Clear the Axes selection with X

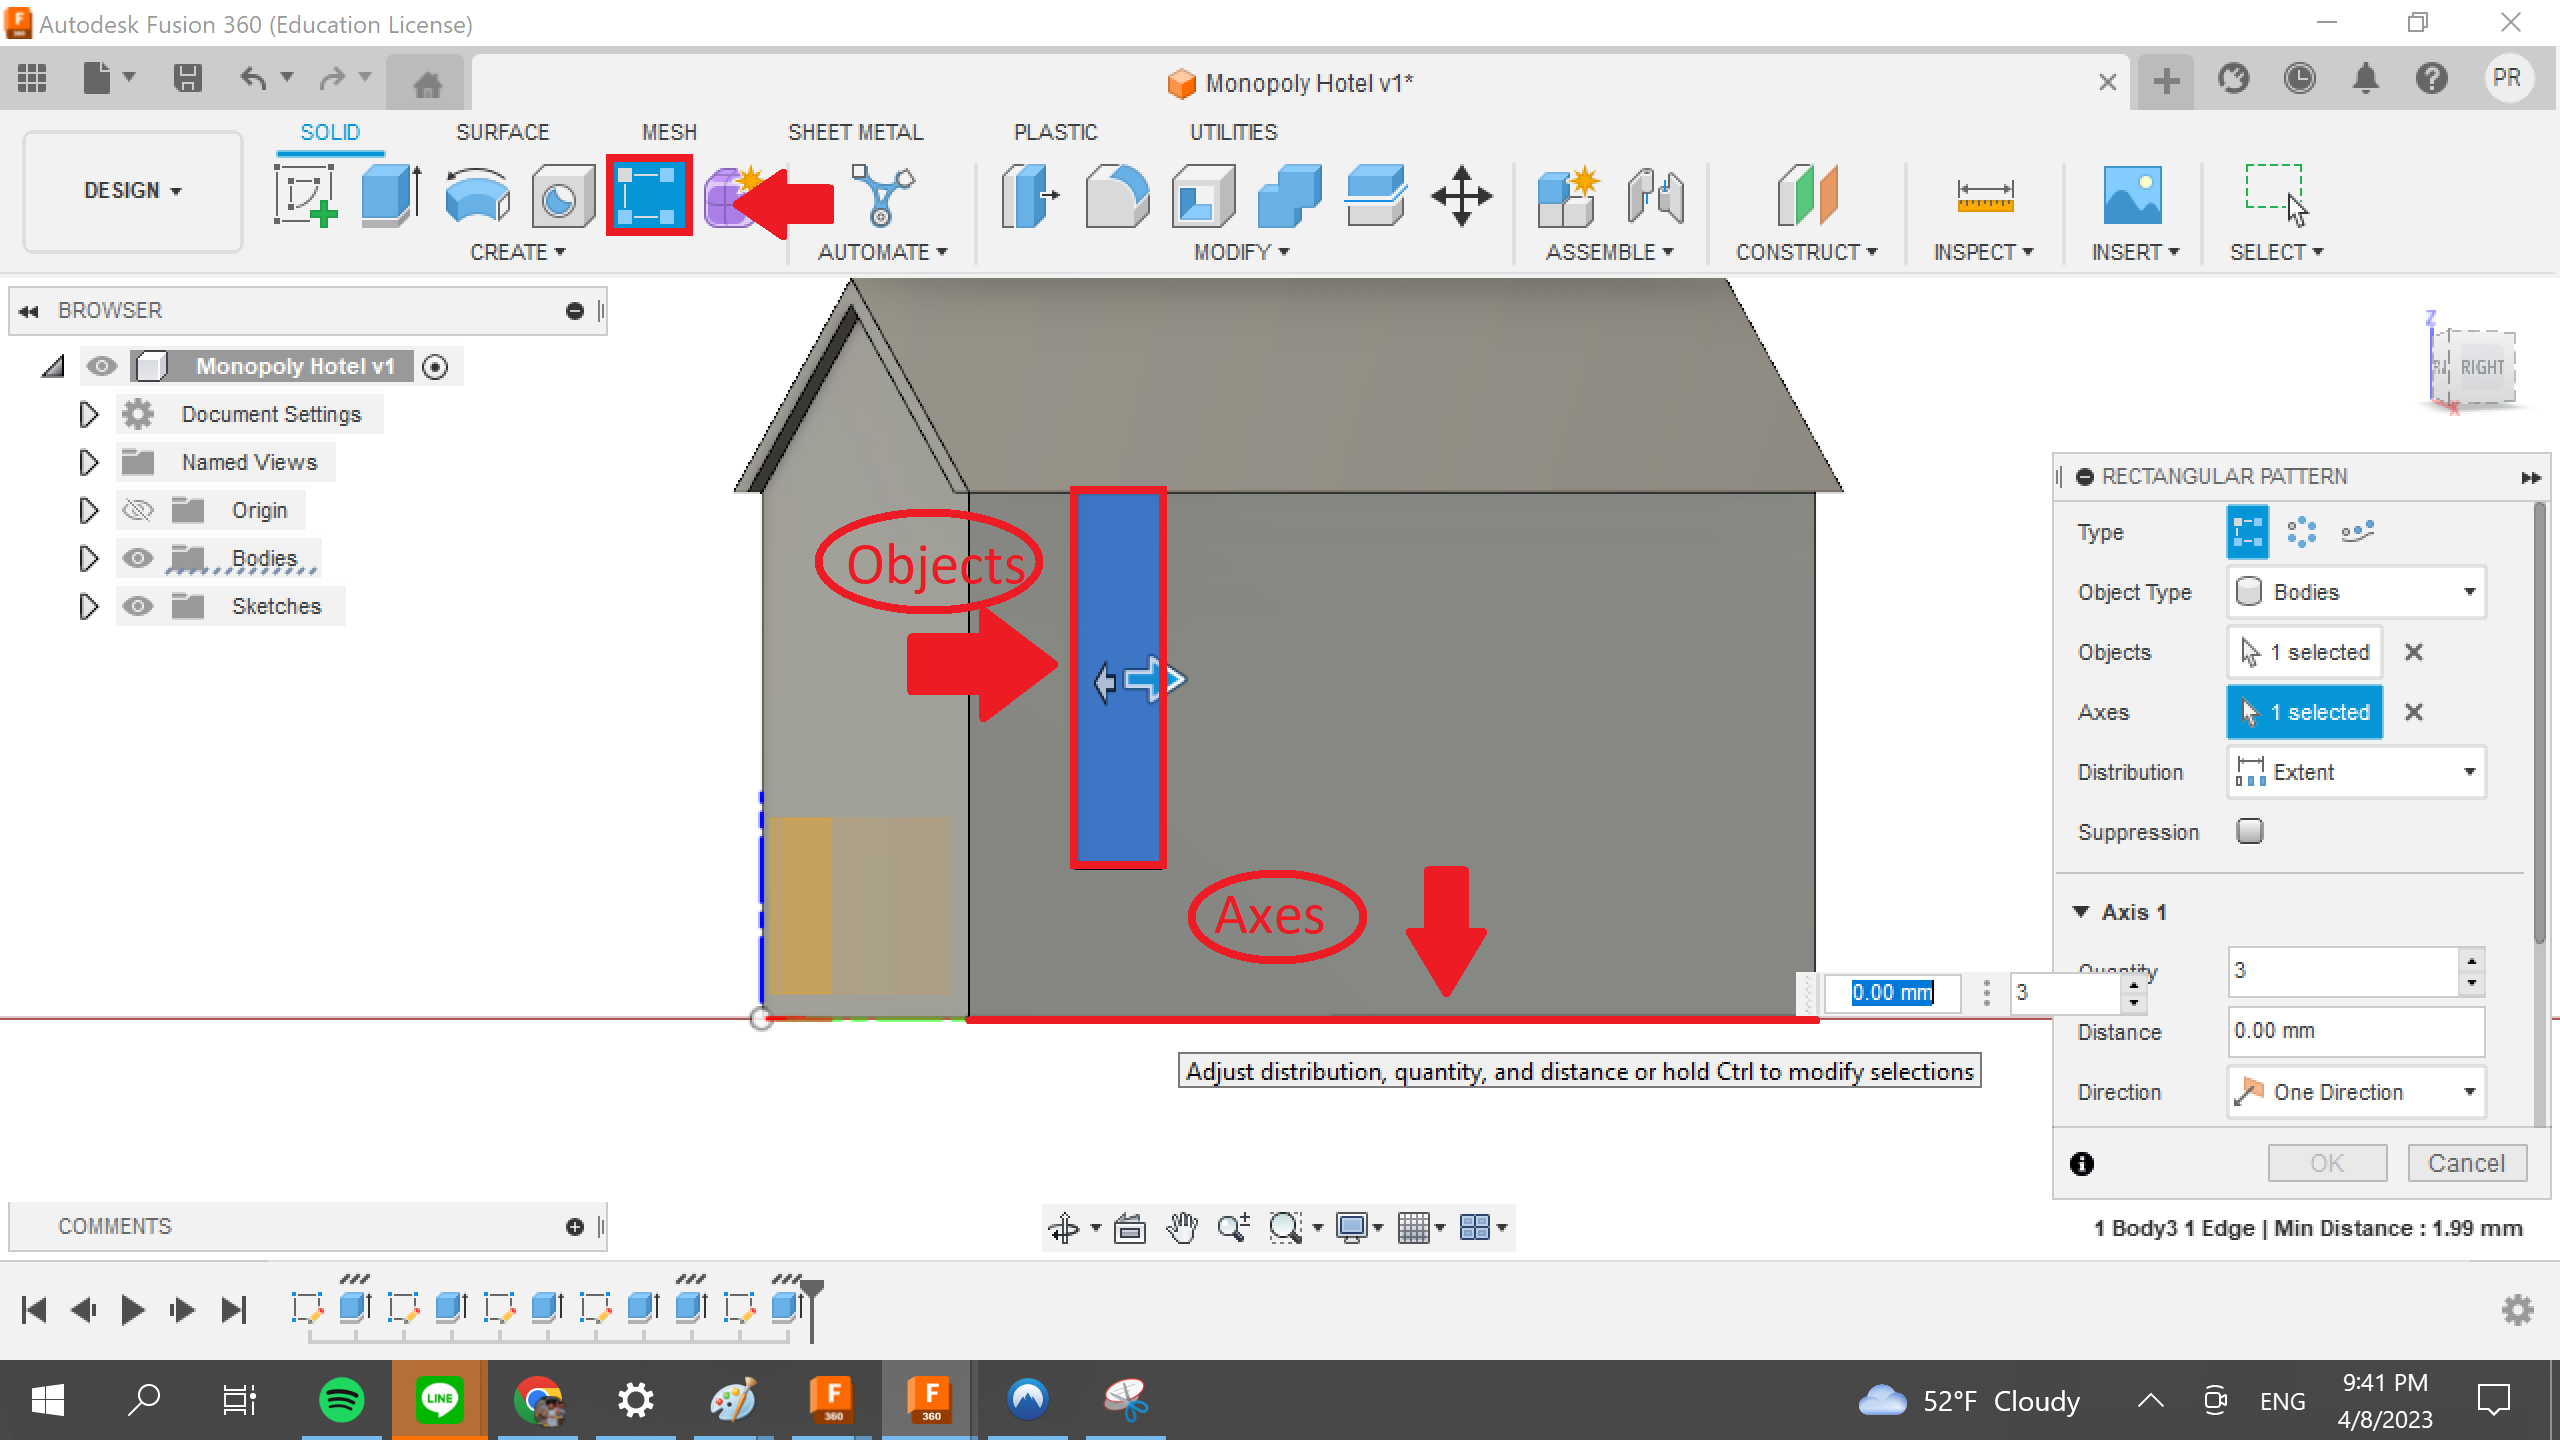pos(2413,712)
